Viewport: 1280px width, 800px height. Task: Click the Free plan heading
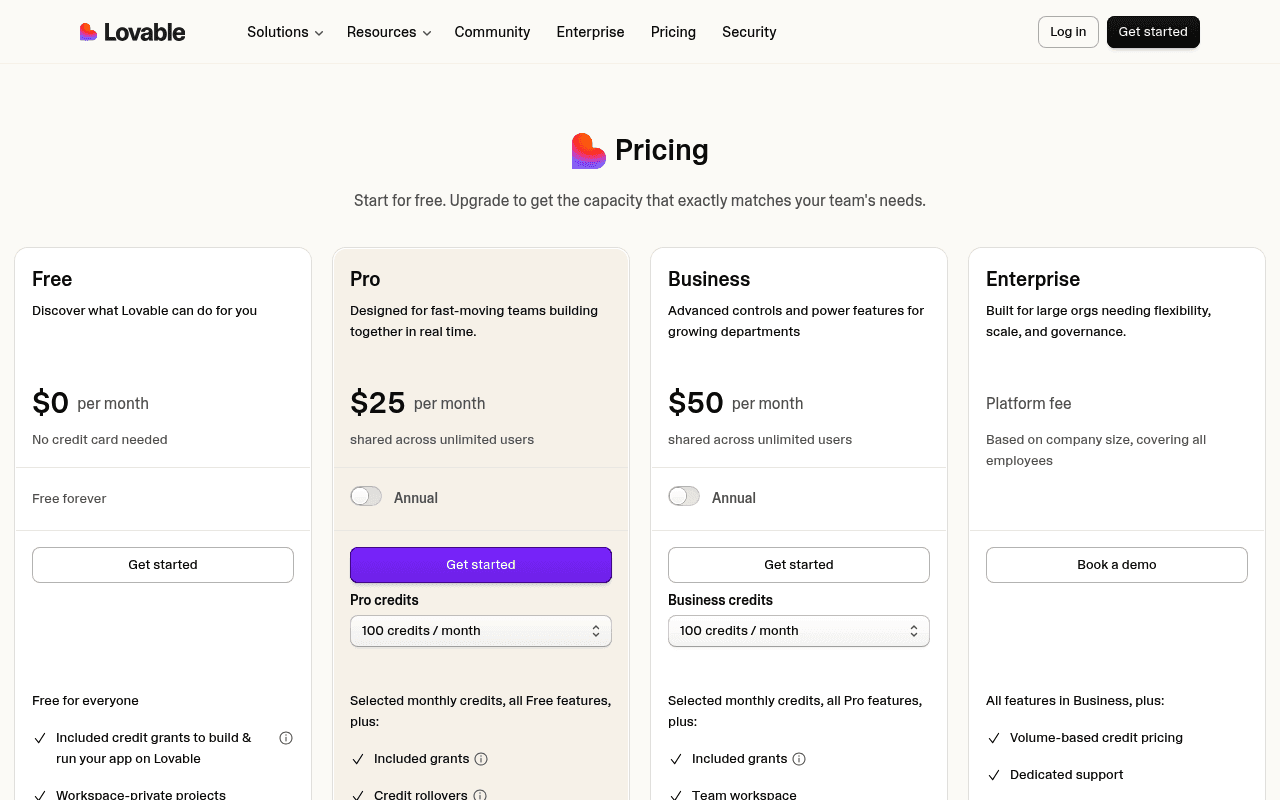coord(52,279)
